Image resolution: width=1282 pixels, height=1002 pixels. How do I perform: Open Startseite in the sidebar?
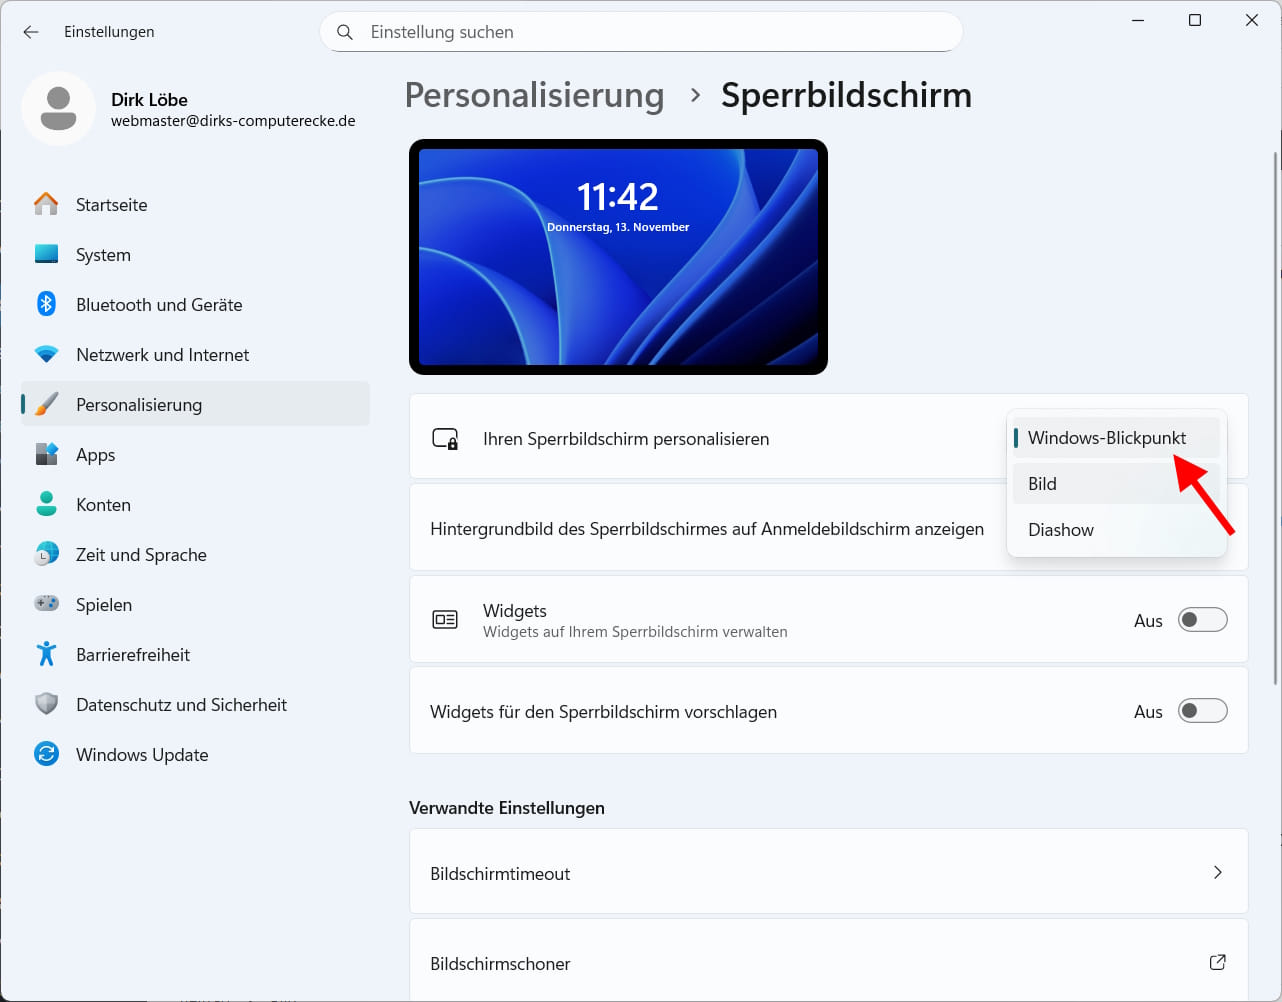click(195, 204)
